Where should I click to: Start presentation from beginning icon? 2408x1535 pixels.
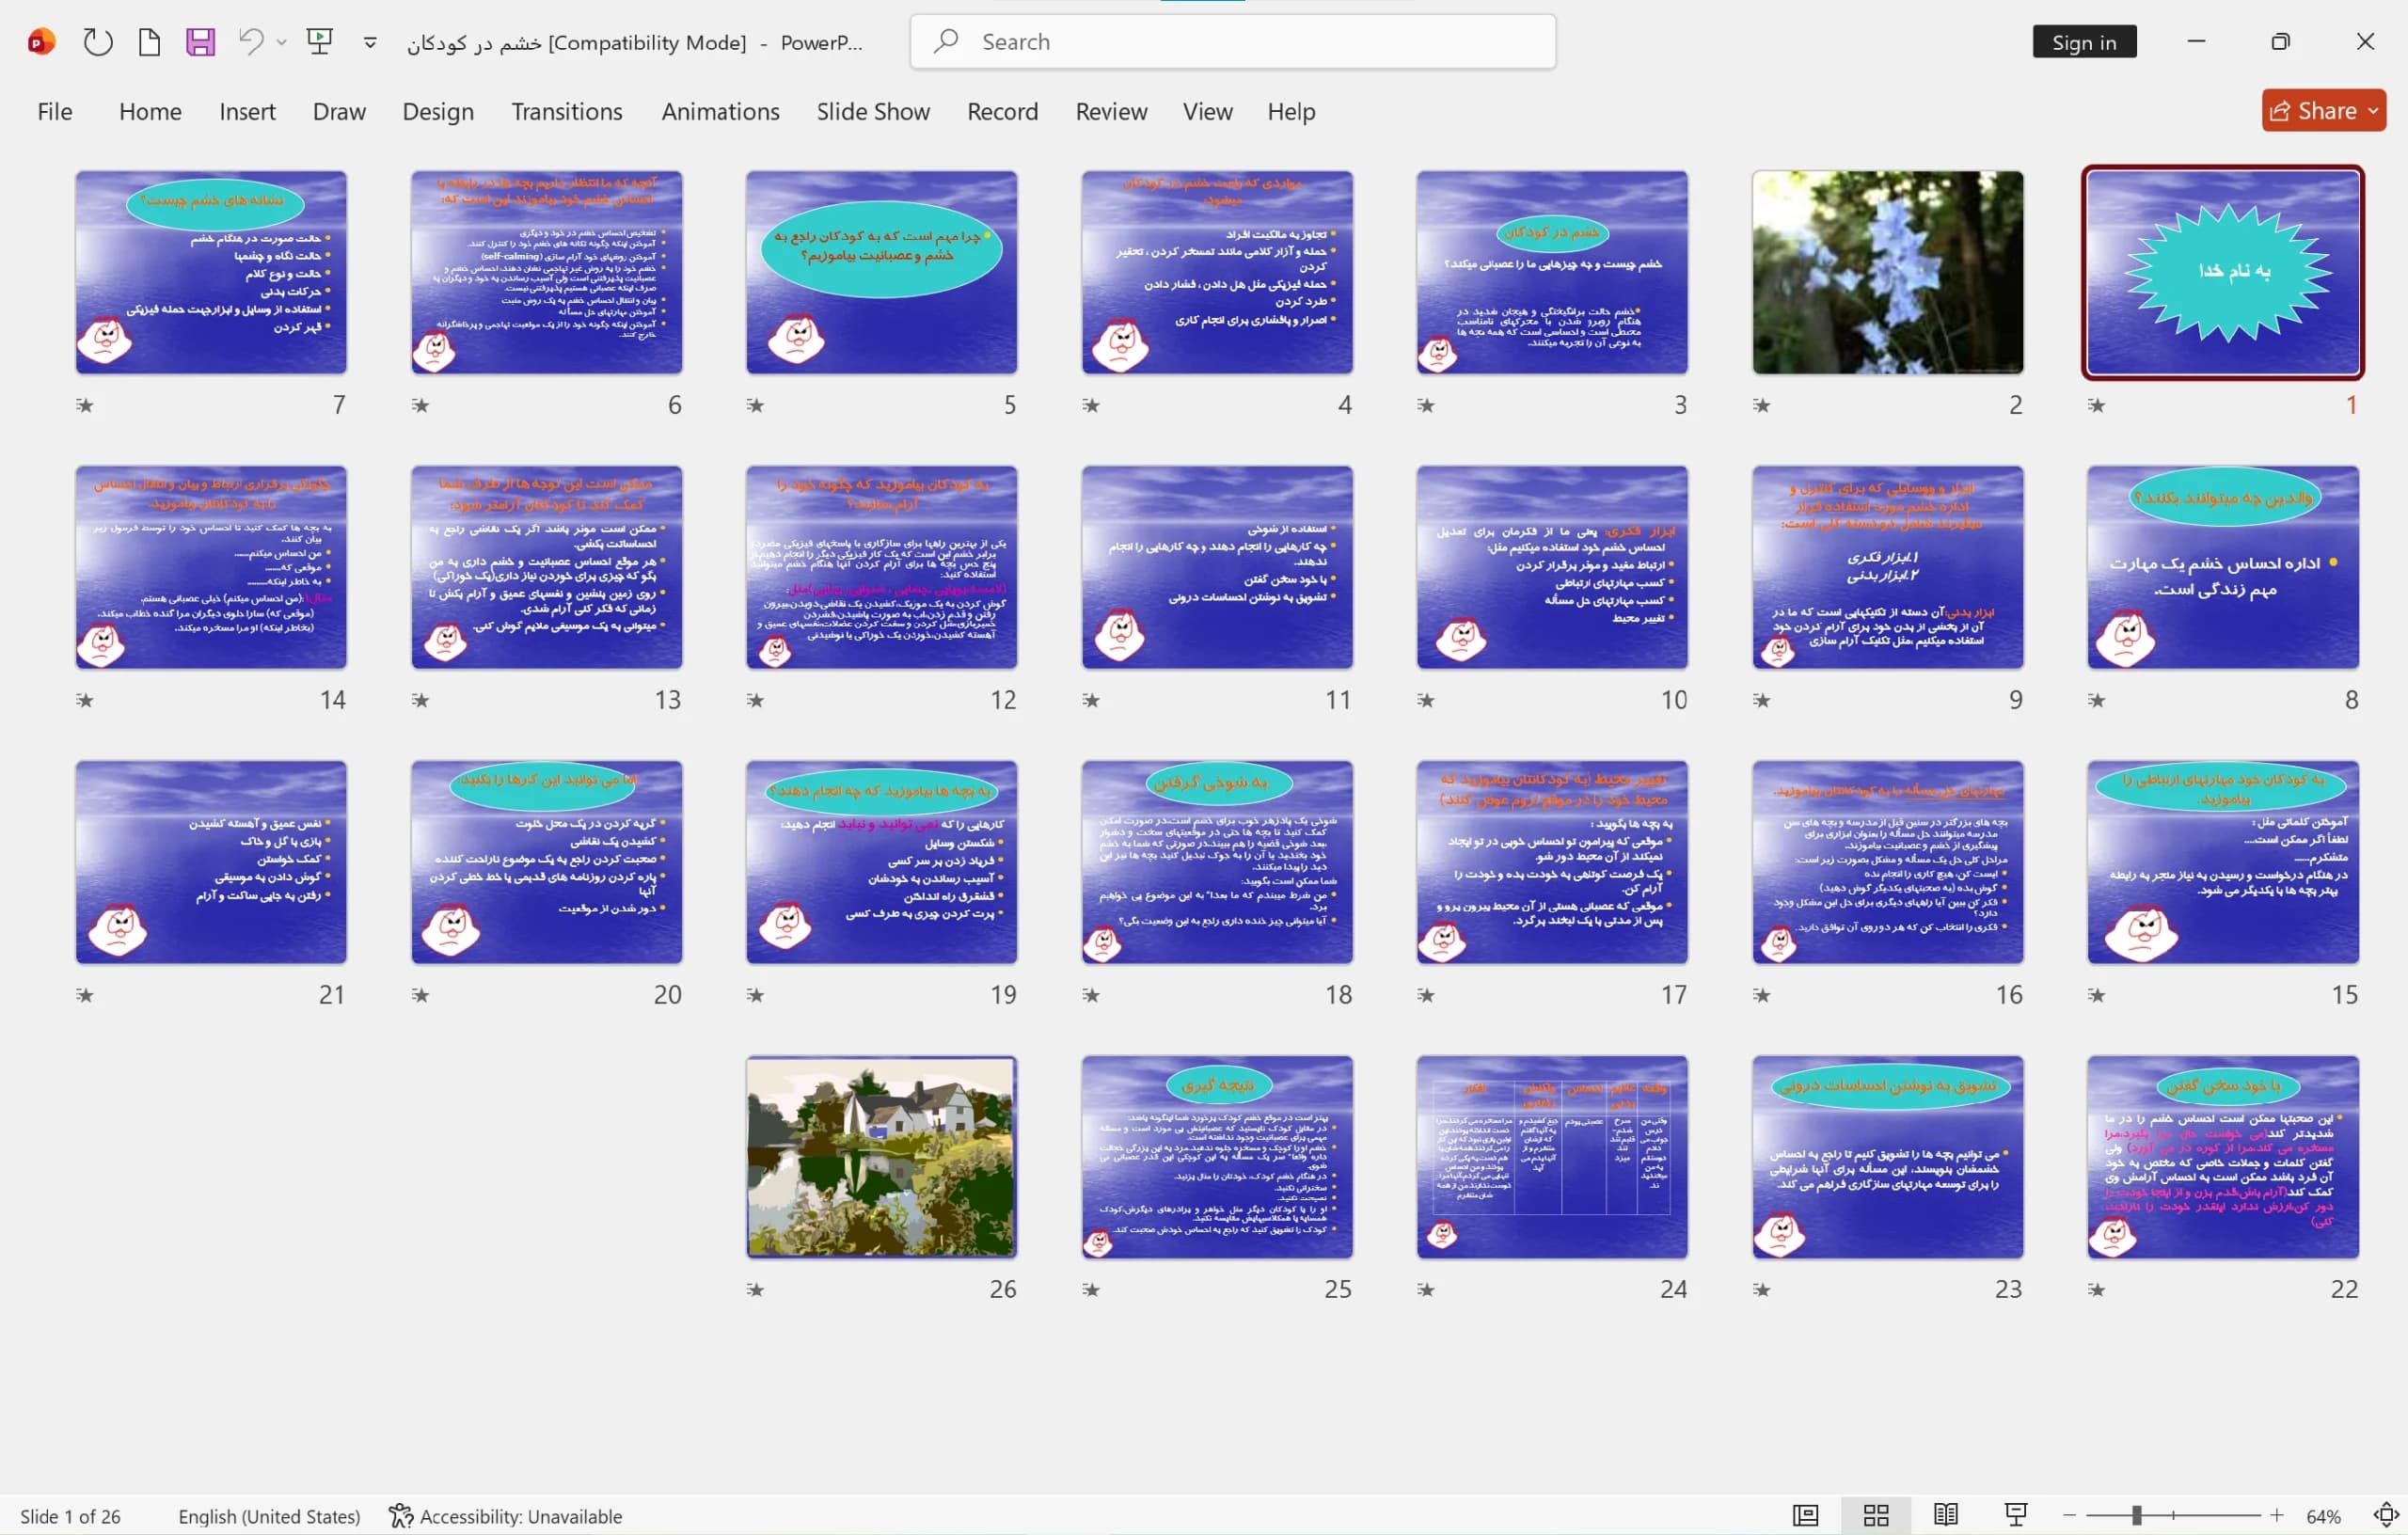[x=320, y=42]
